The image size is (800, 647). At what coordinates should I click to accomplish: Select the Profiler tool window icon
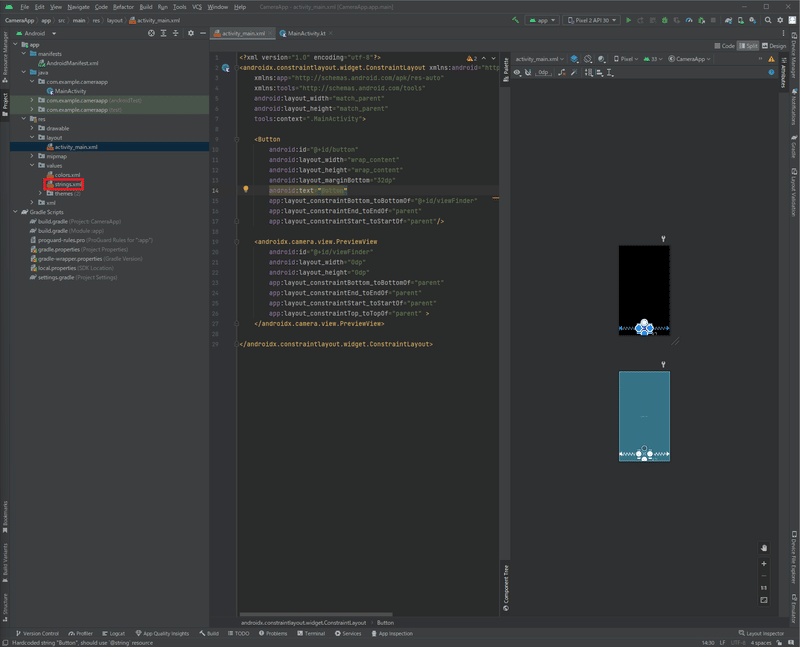pyautogui.click(x=81, y=633)
